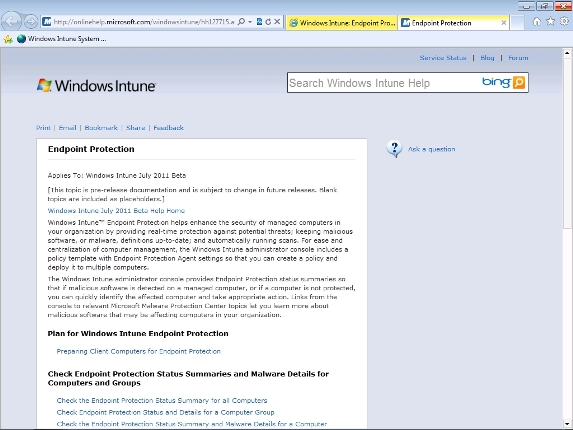The image size is (573, 430).
Task: Click the address bar search magnifier icon
Action: [241, 22]
